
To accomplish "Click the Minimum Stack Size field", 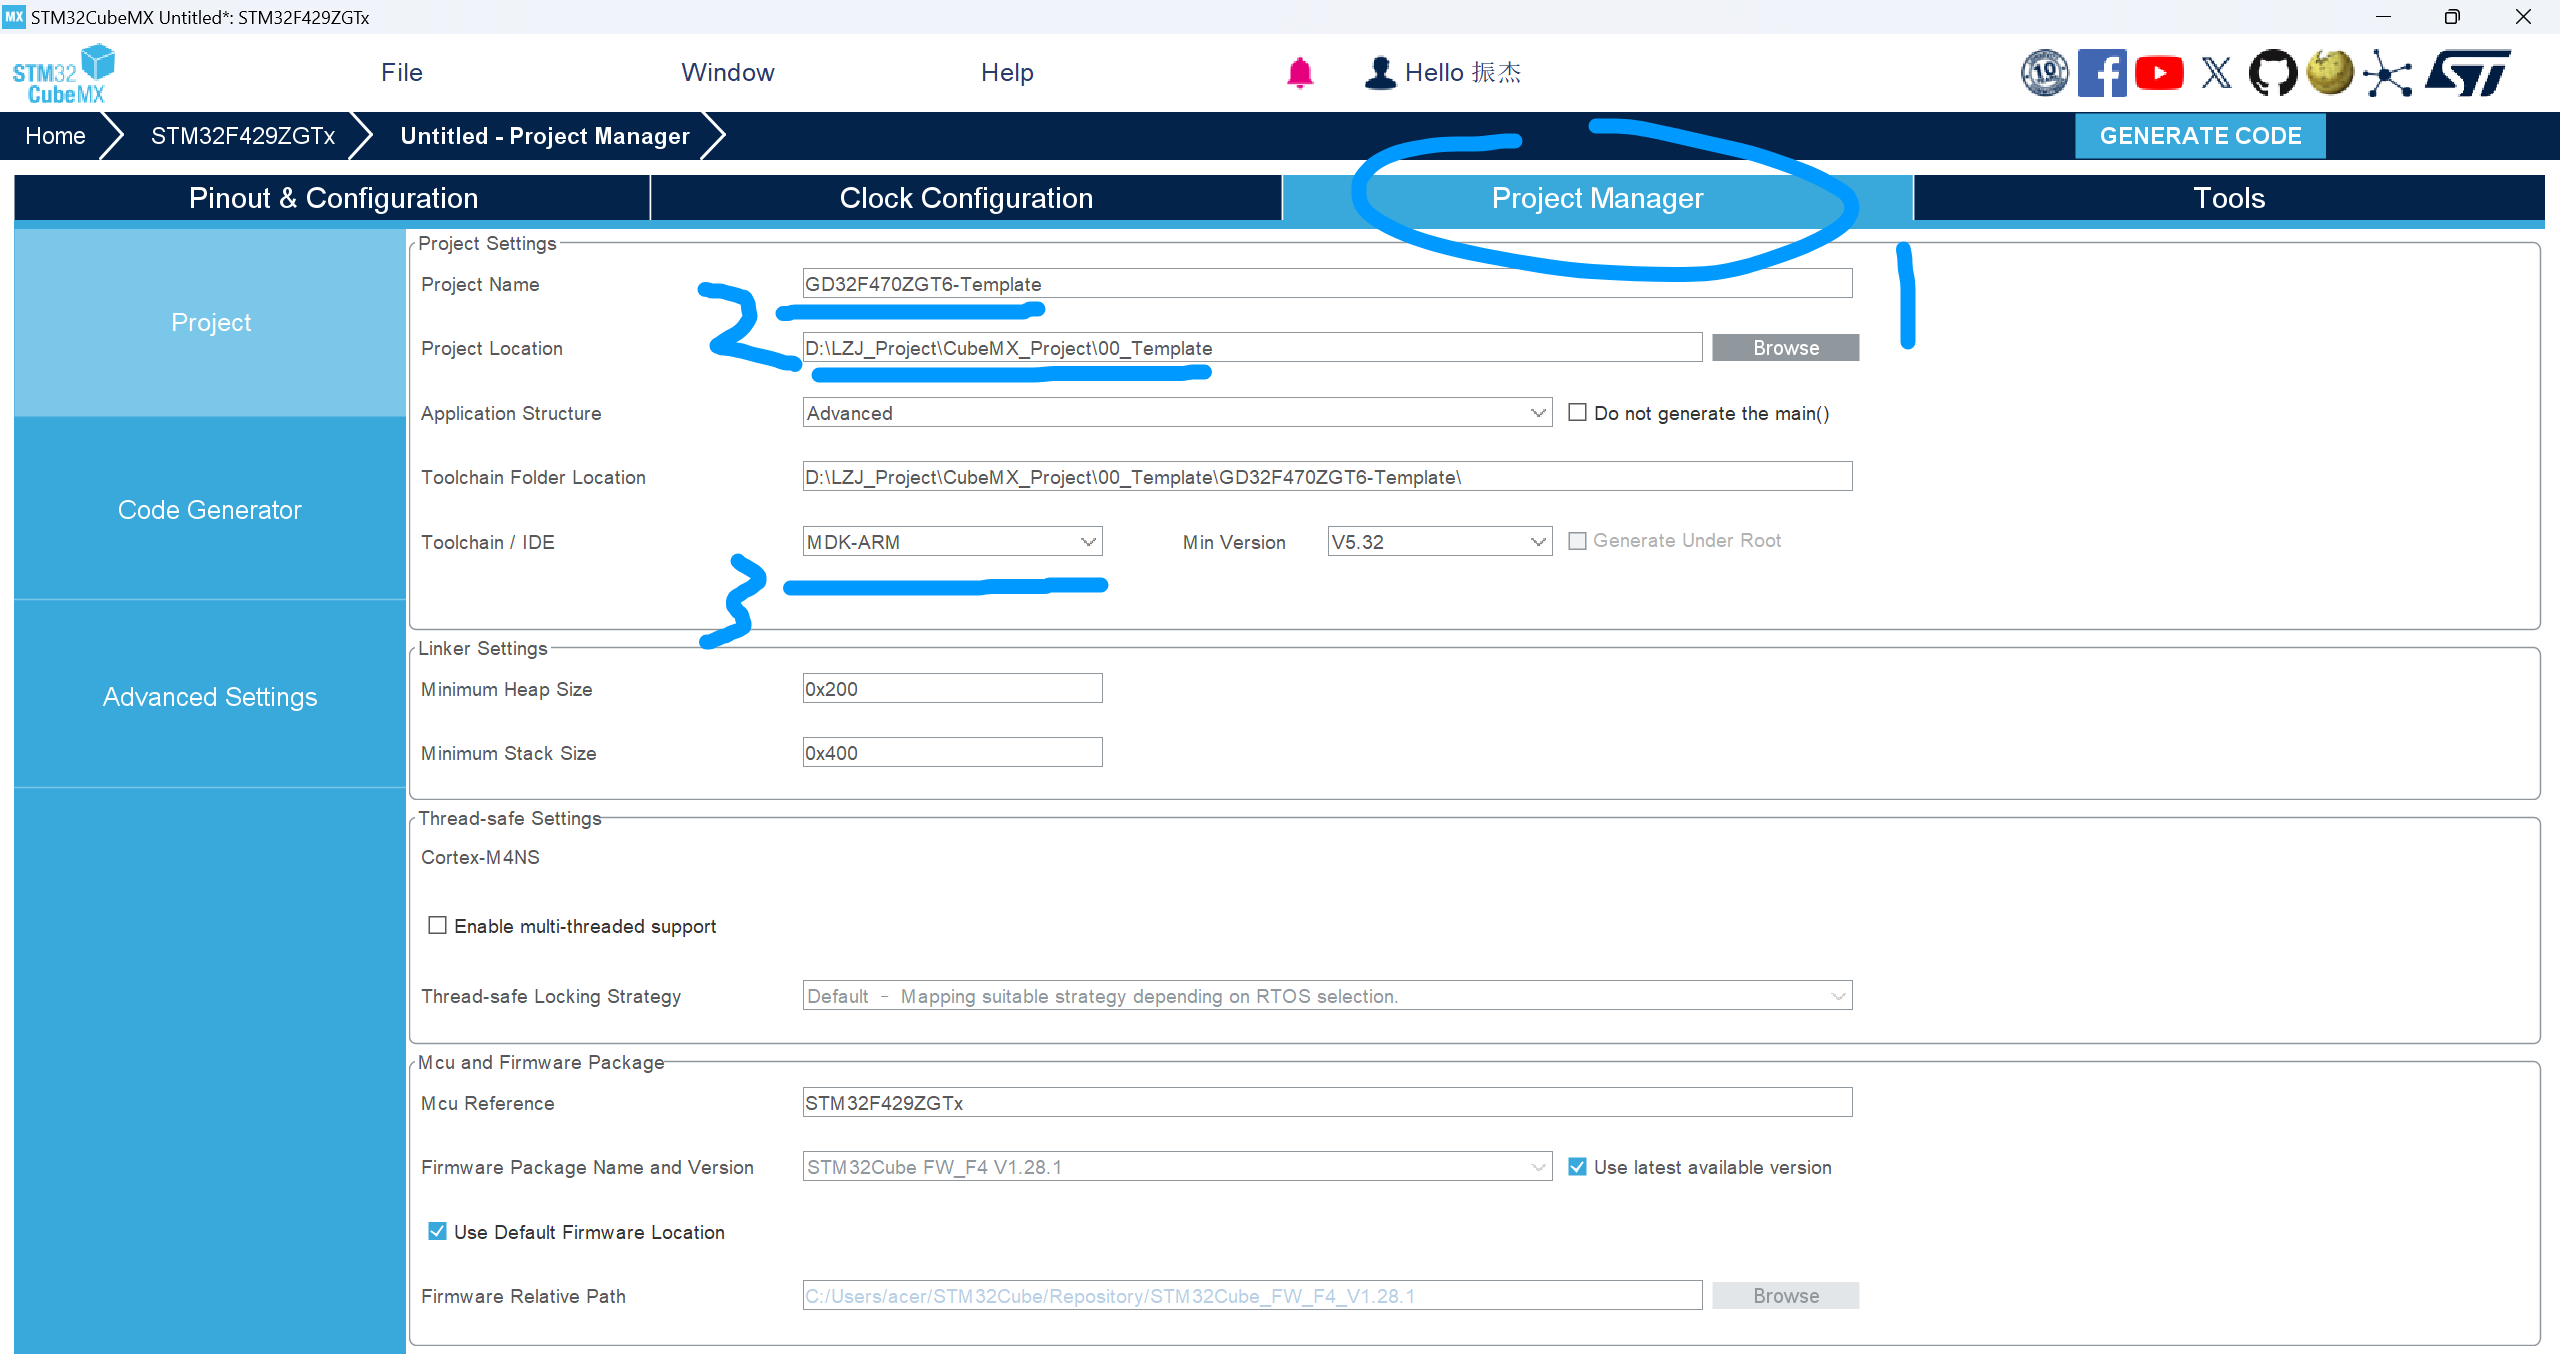I will click(x=952, y=753).
